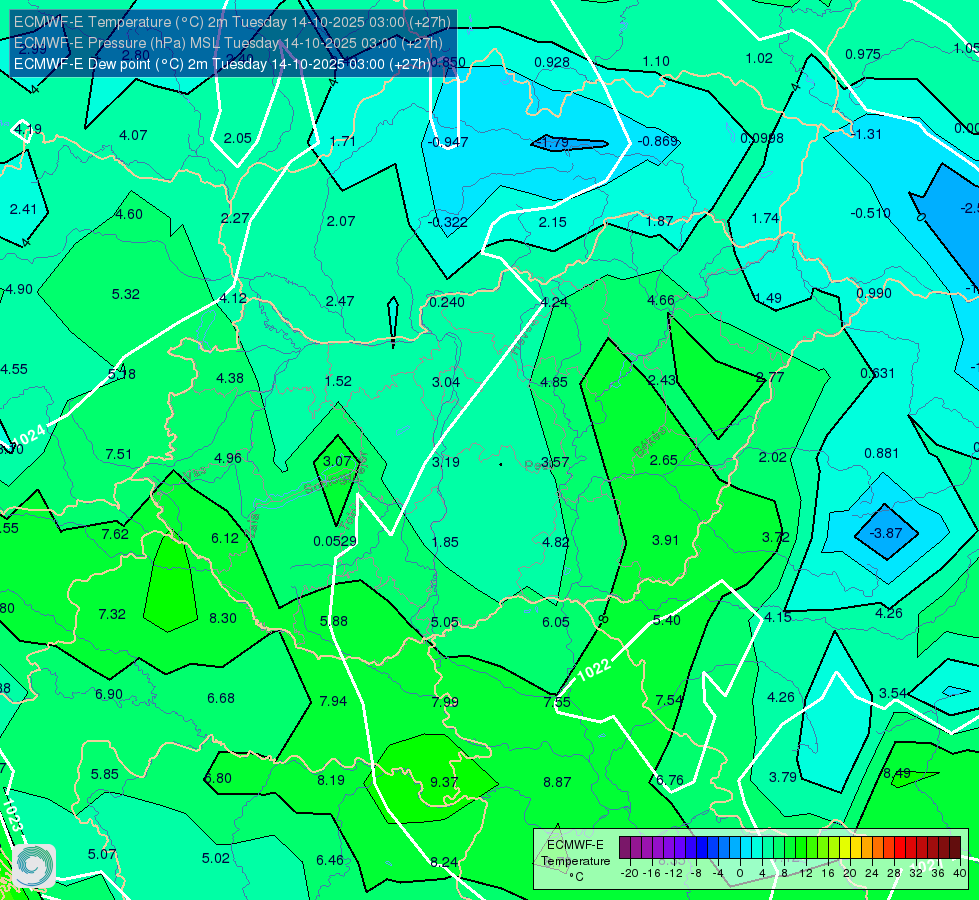The width and height of the screenshot is (979, 900).
Task: Click the '-0.322' temperature value
Action: pos(448,222)
